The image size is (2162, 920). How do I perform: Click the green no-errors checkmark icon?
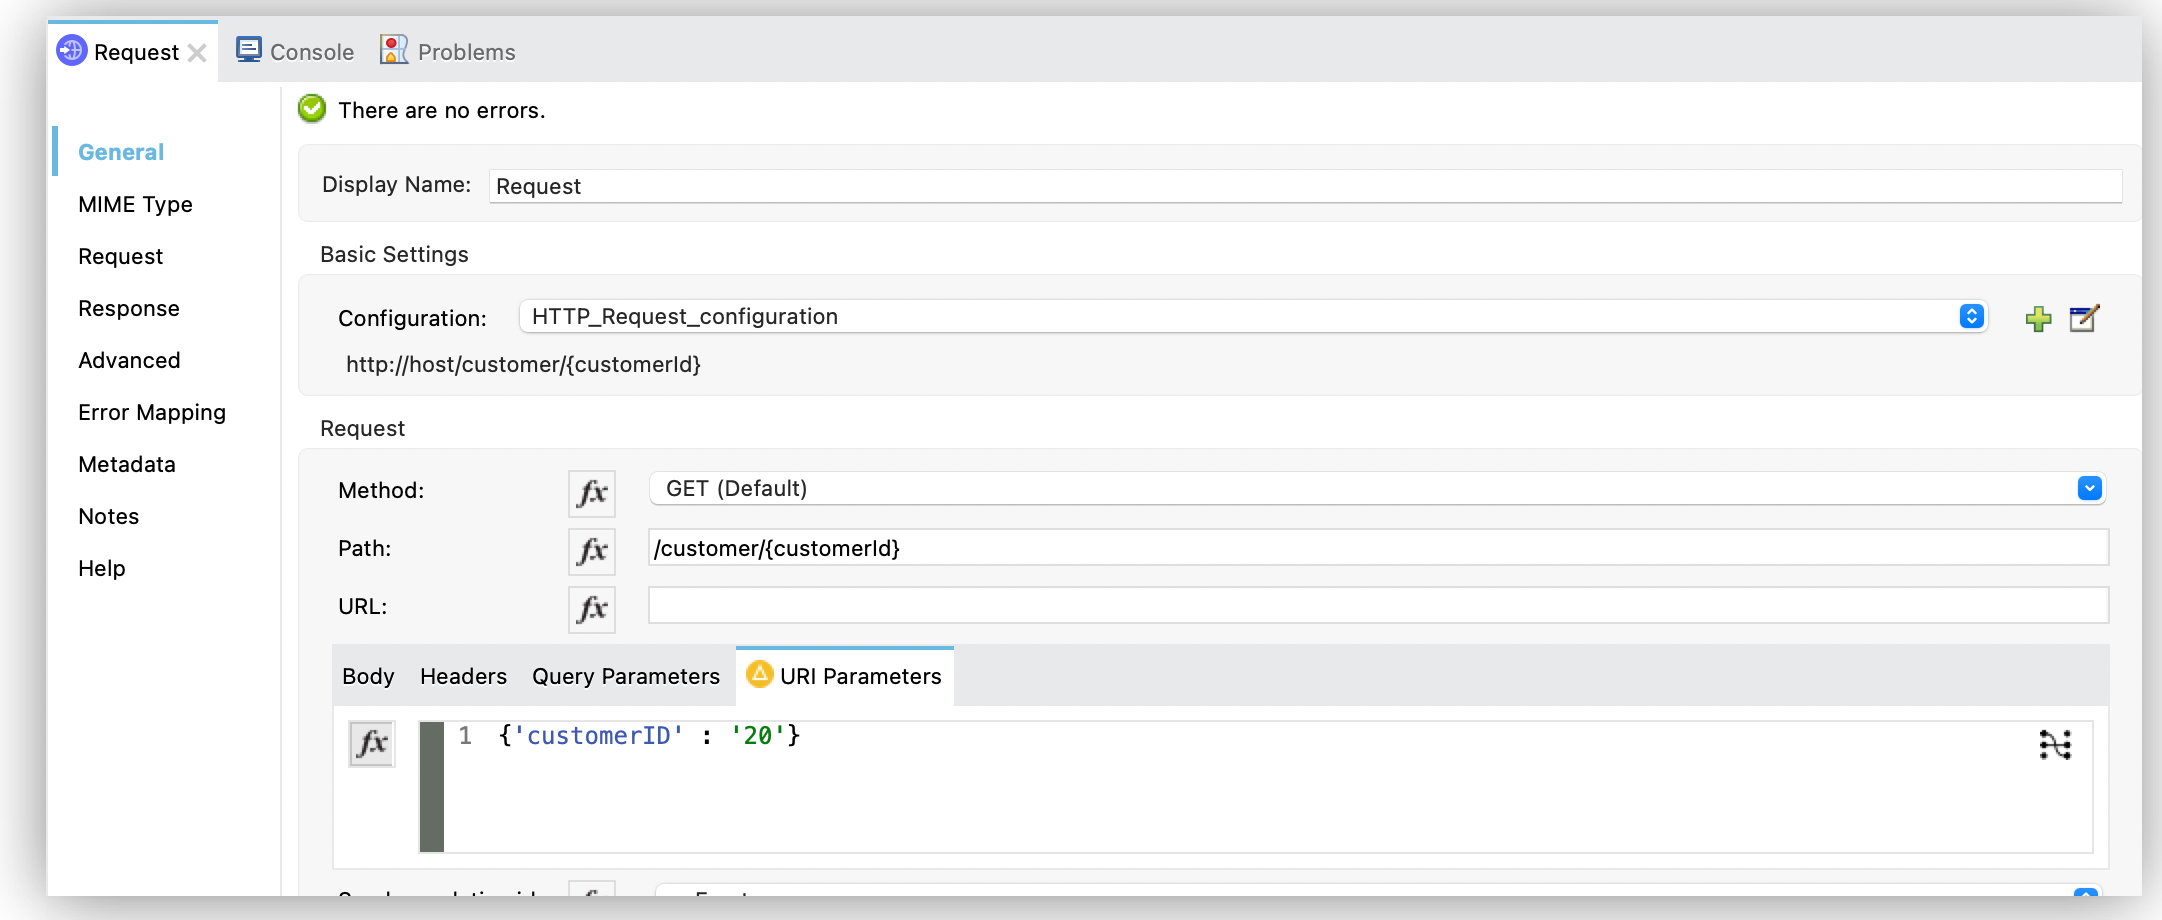(x=312, y=109)
